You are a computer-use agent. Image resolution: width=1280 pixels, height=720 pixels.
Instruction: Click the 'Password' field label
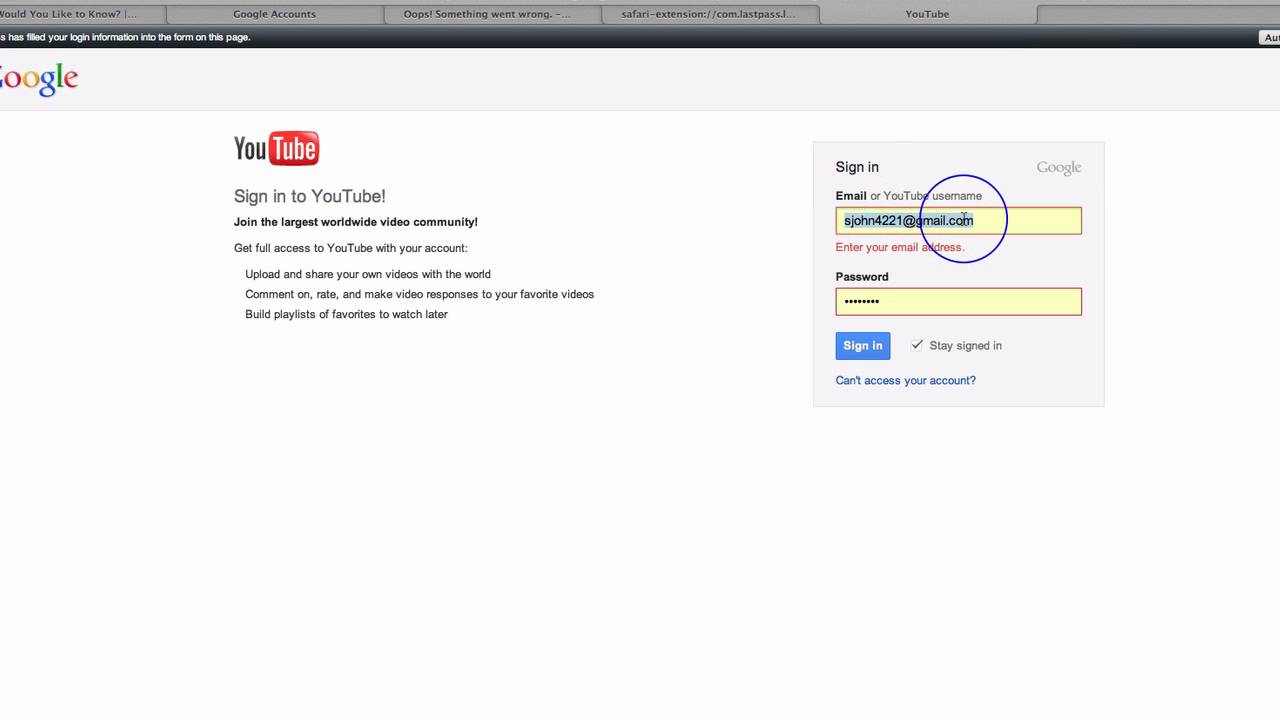(862, 277)
